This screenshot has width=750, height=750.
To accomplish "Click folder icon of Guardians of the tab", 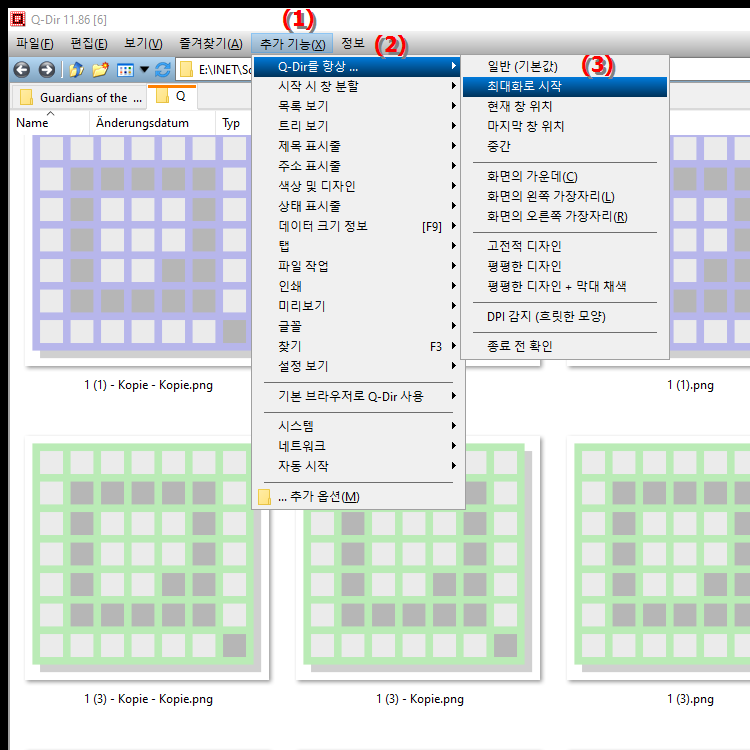I will [26, 97].
